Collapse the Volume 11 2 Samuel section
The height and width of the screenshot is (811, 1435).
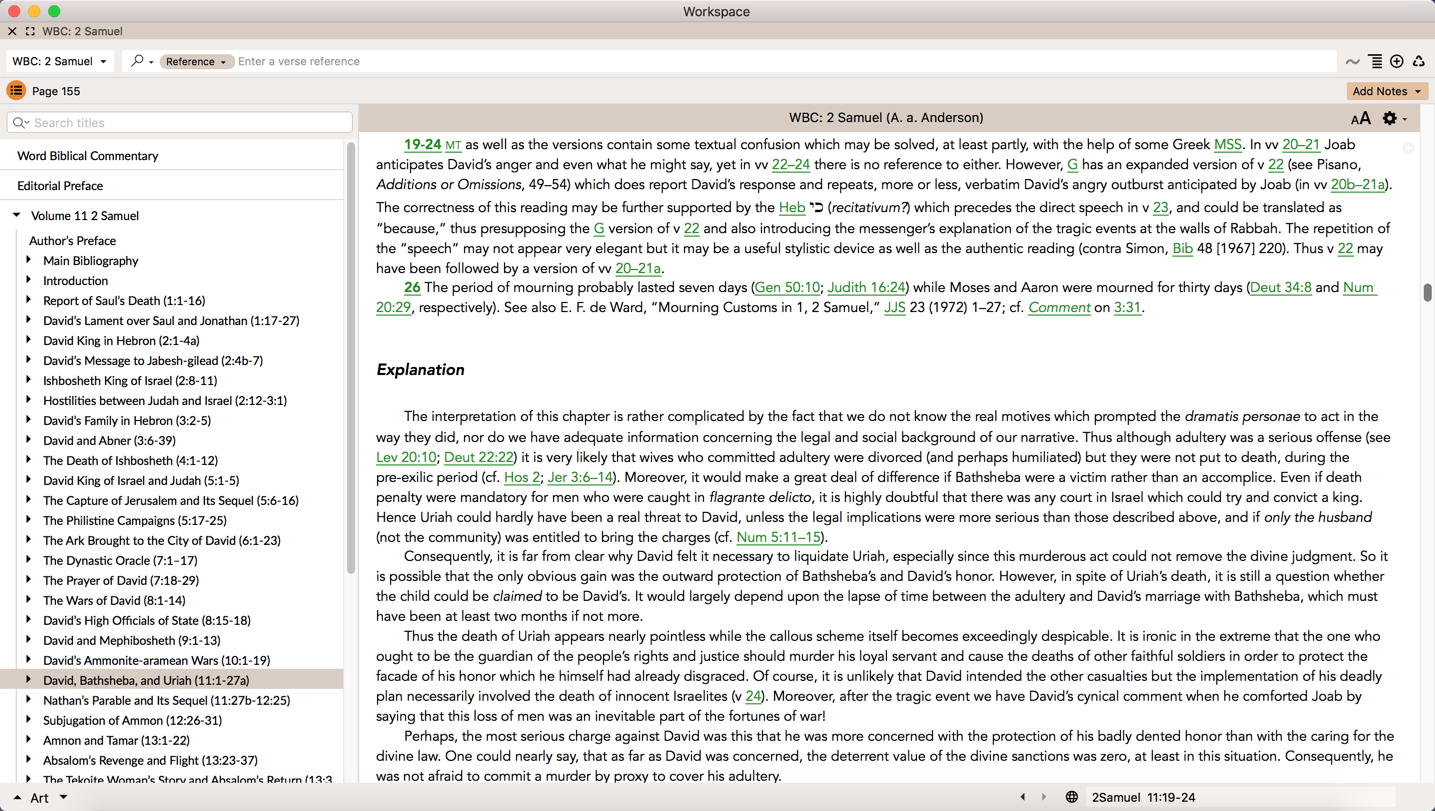[x=17, y=215]
